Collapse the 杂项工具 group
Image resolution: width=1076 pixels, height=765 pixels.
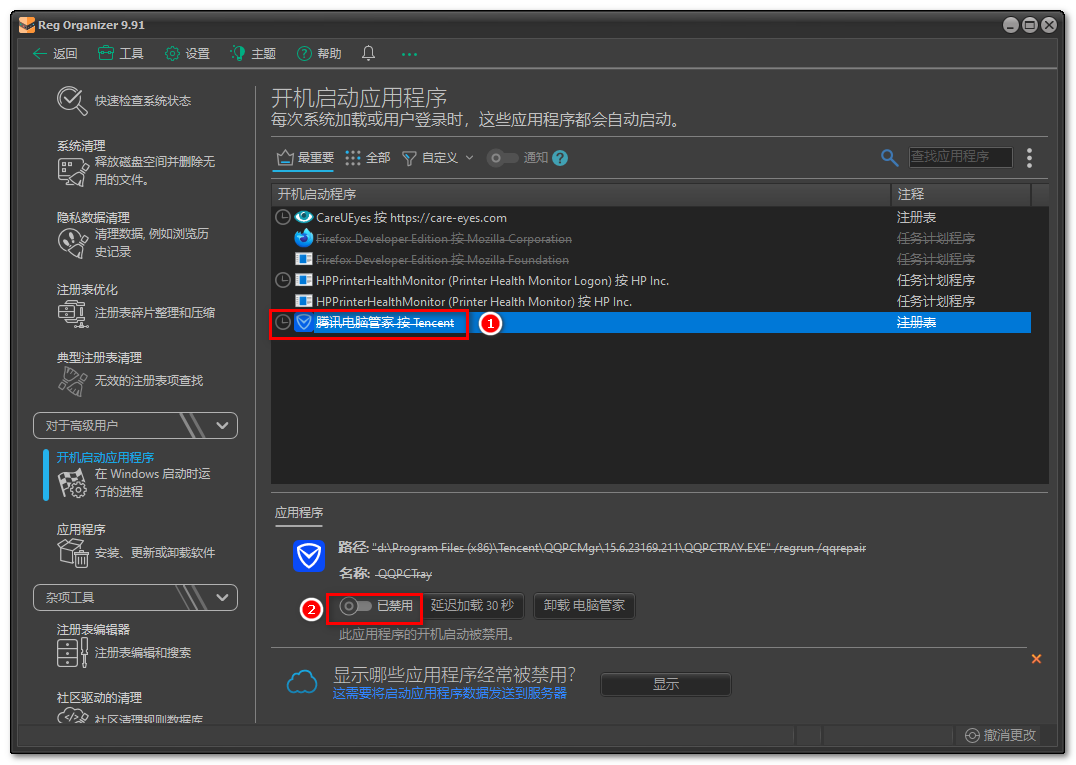click(x=135, y=598)
